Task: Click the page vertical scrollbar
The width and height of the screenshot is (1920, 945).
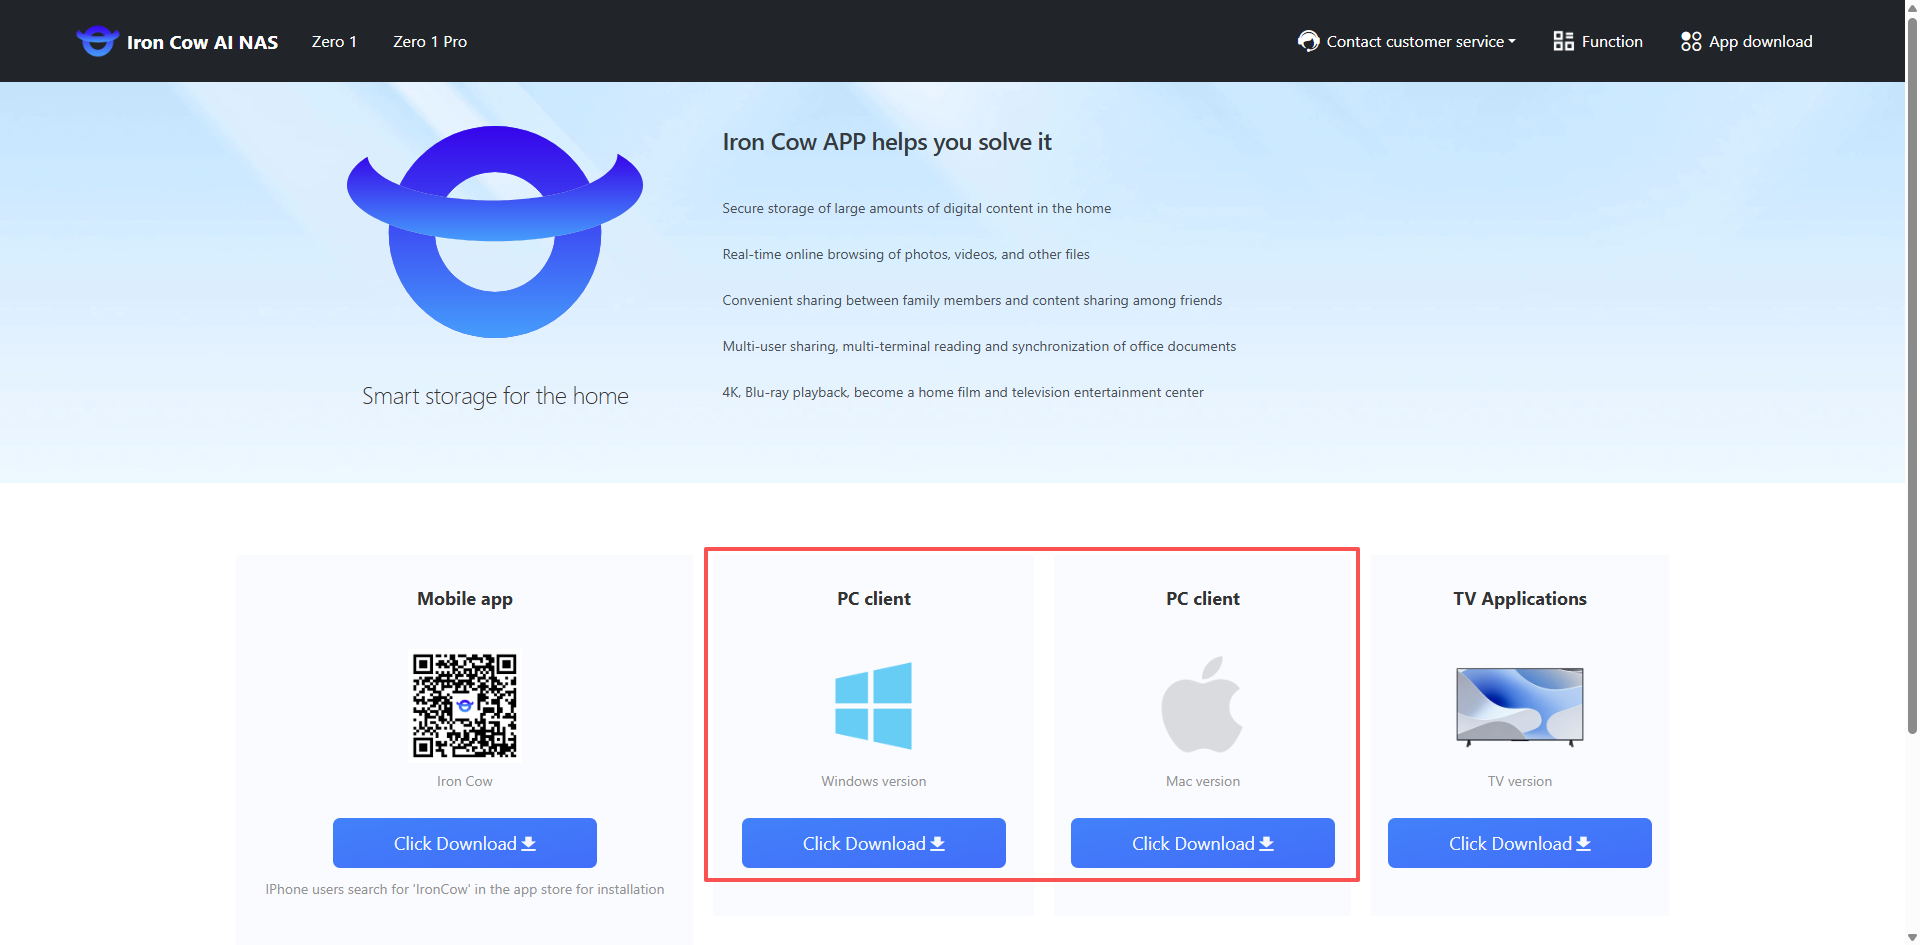Action: pos(1912,400)
